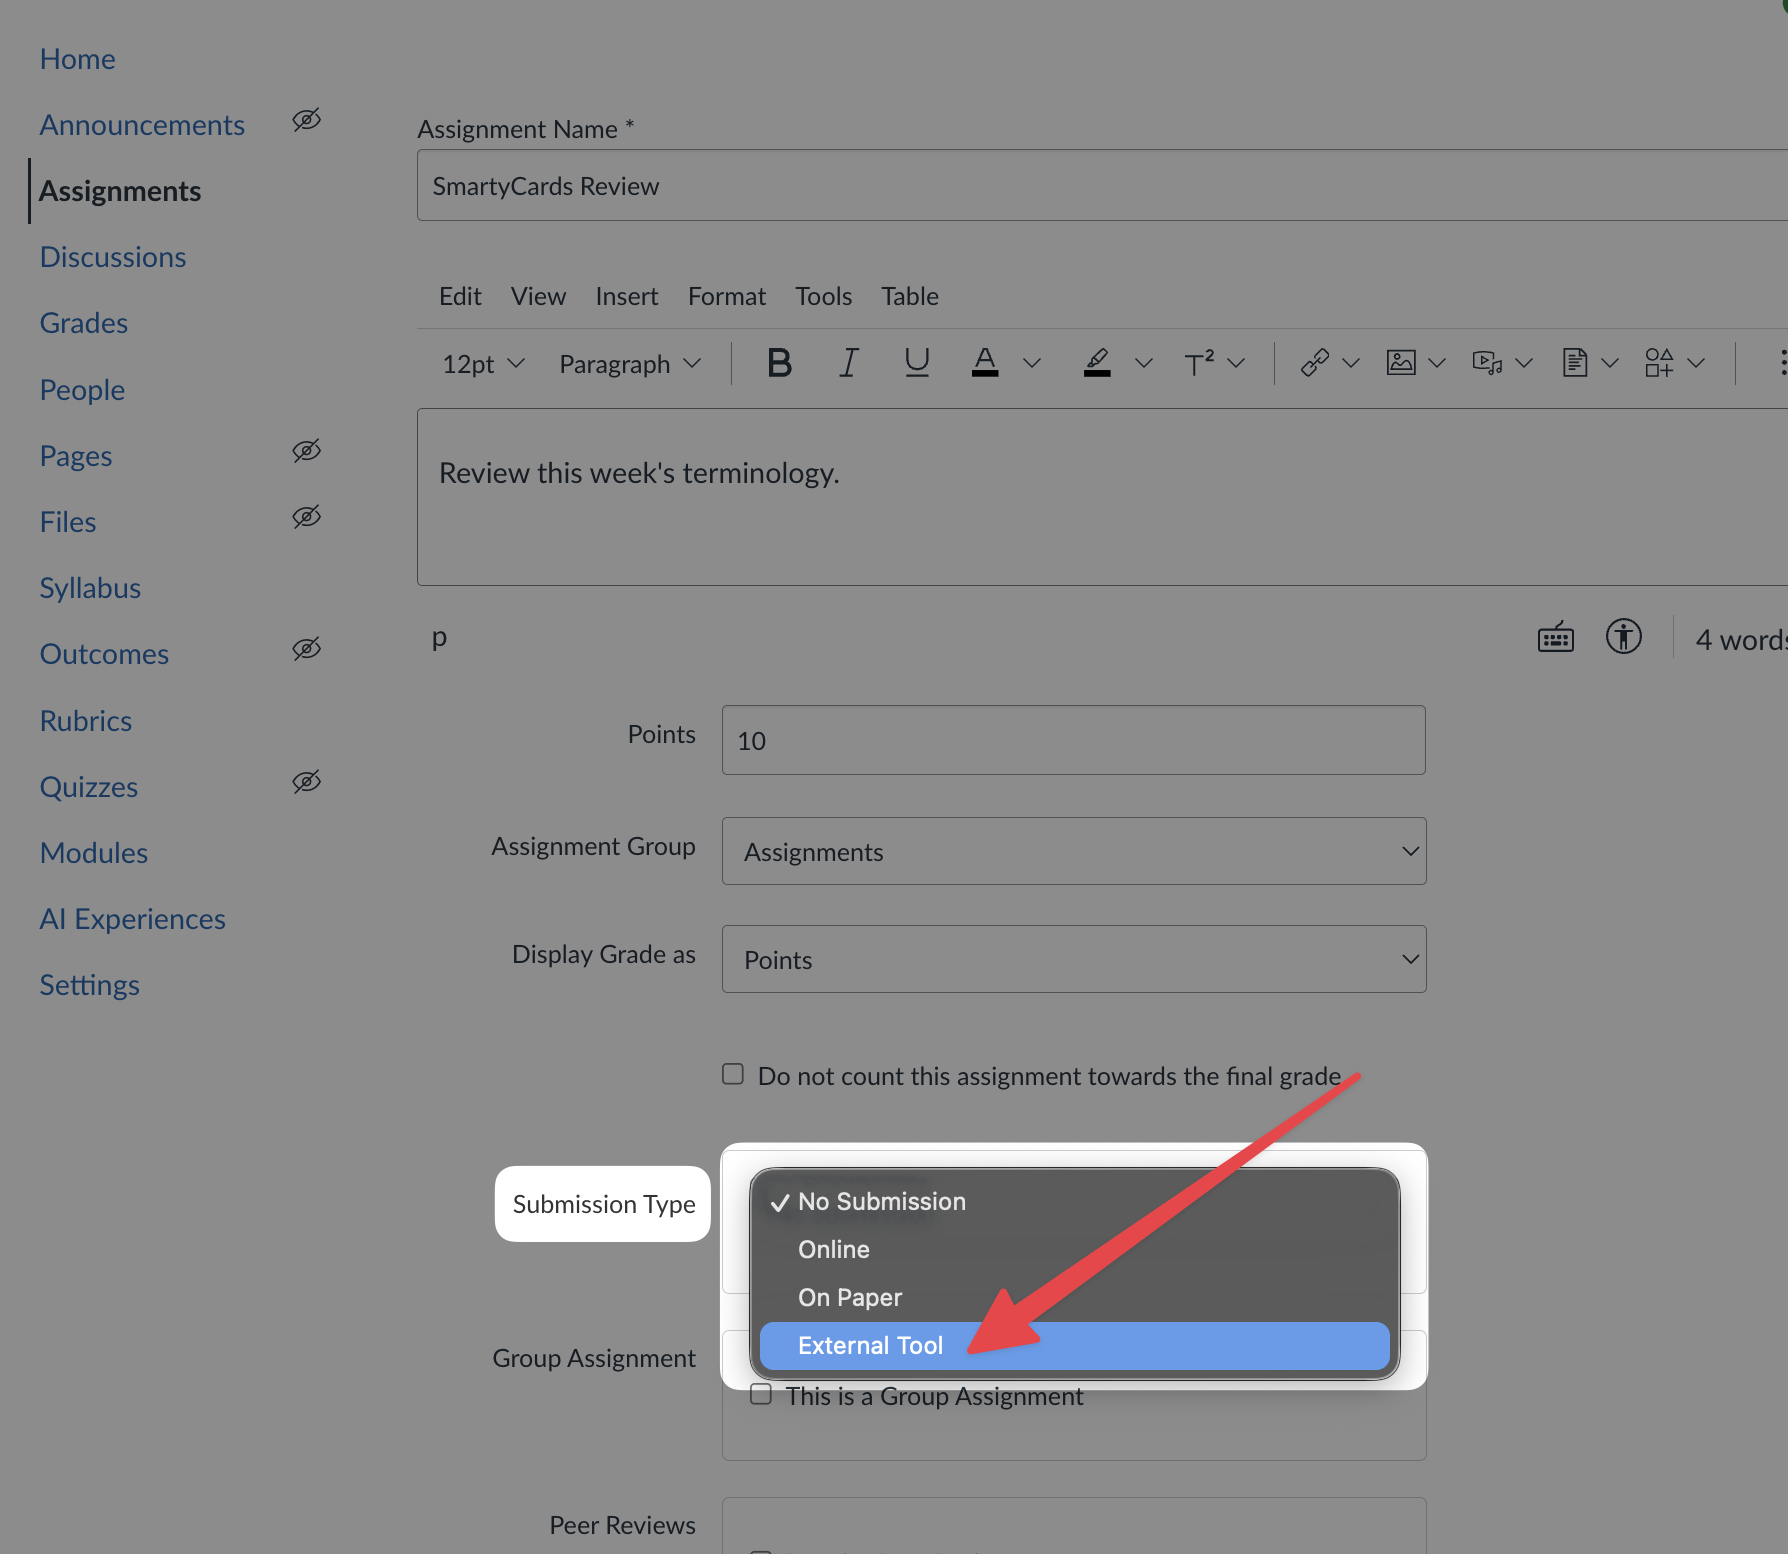1788x1554 pixels.
Task: Go to Home in course navigation
Action: click(x=78, y=59)
